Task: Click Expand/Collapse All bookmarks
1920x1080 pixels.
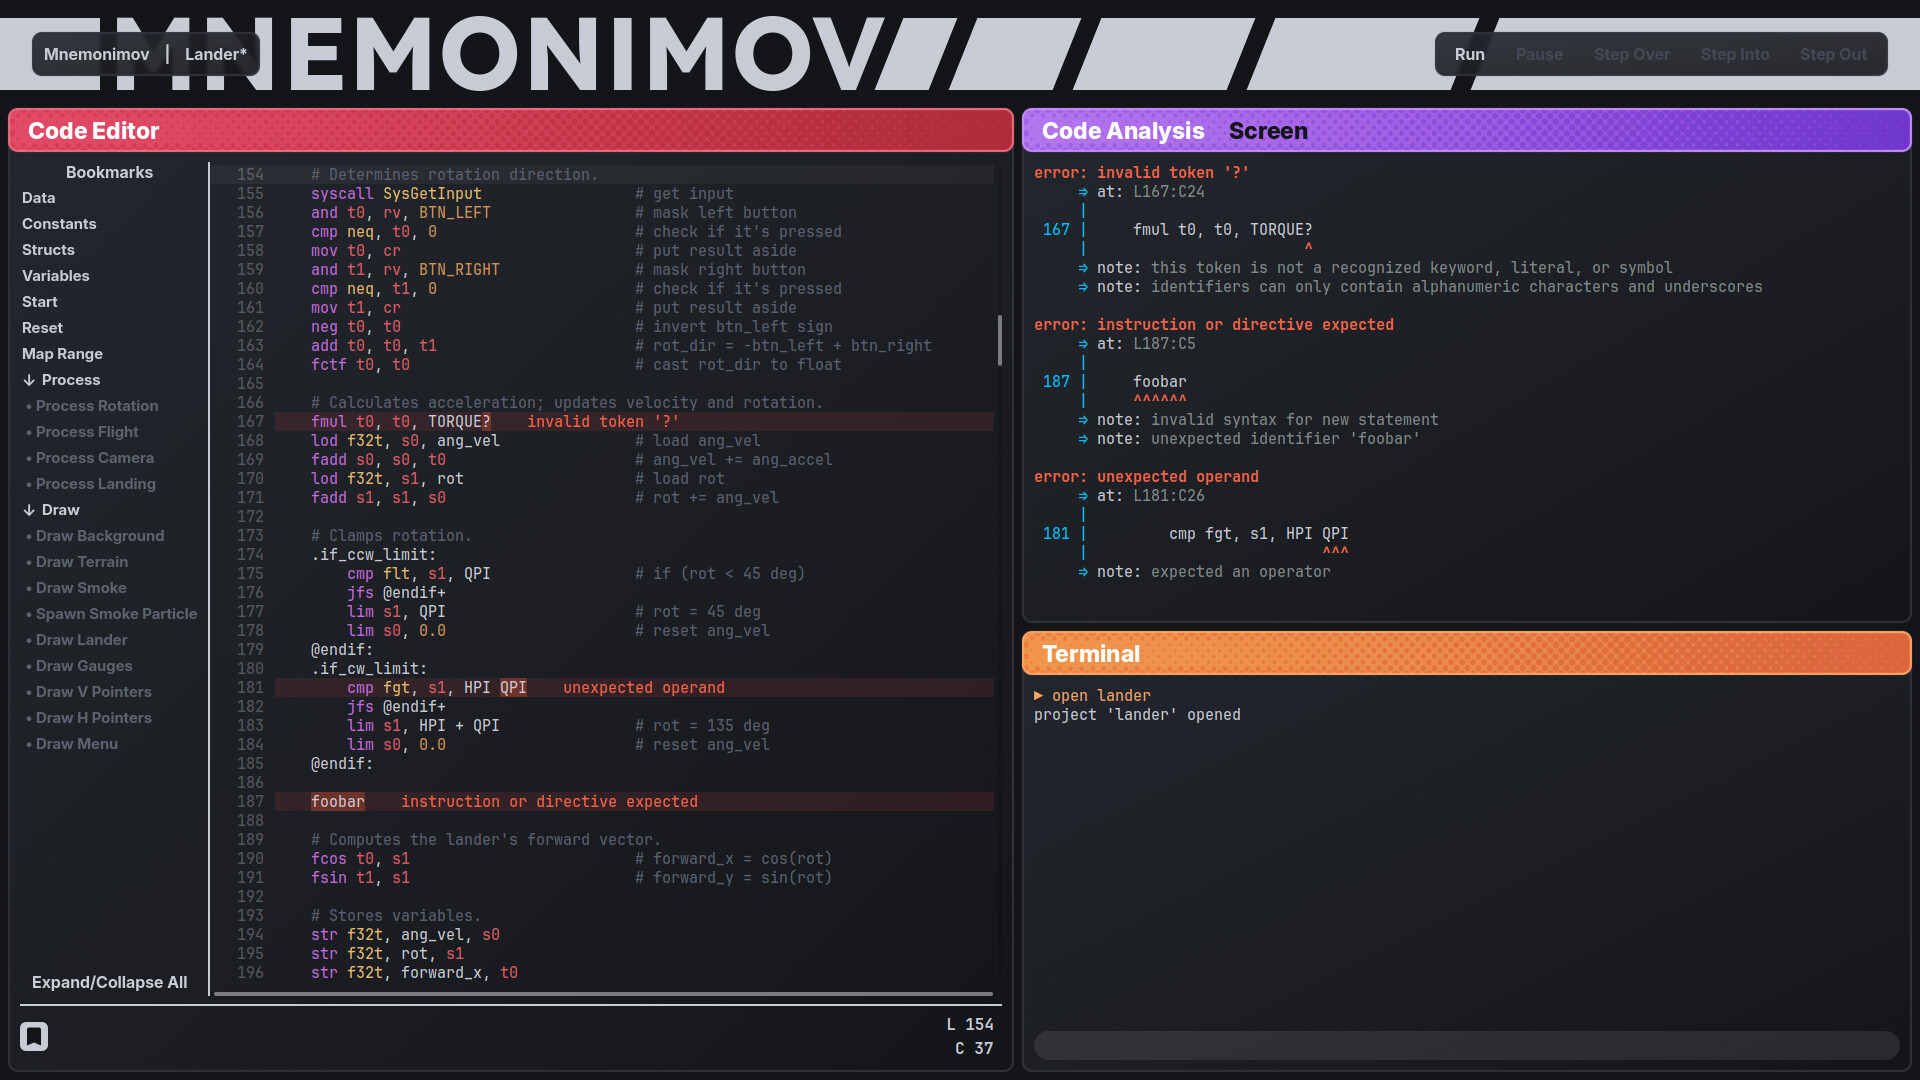Action: 109,982
